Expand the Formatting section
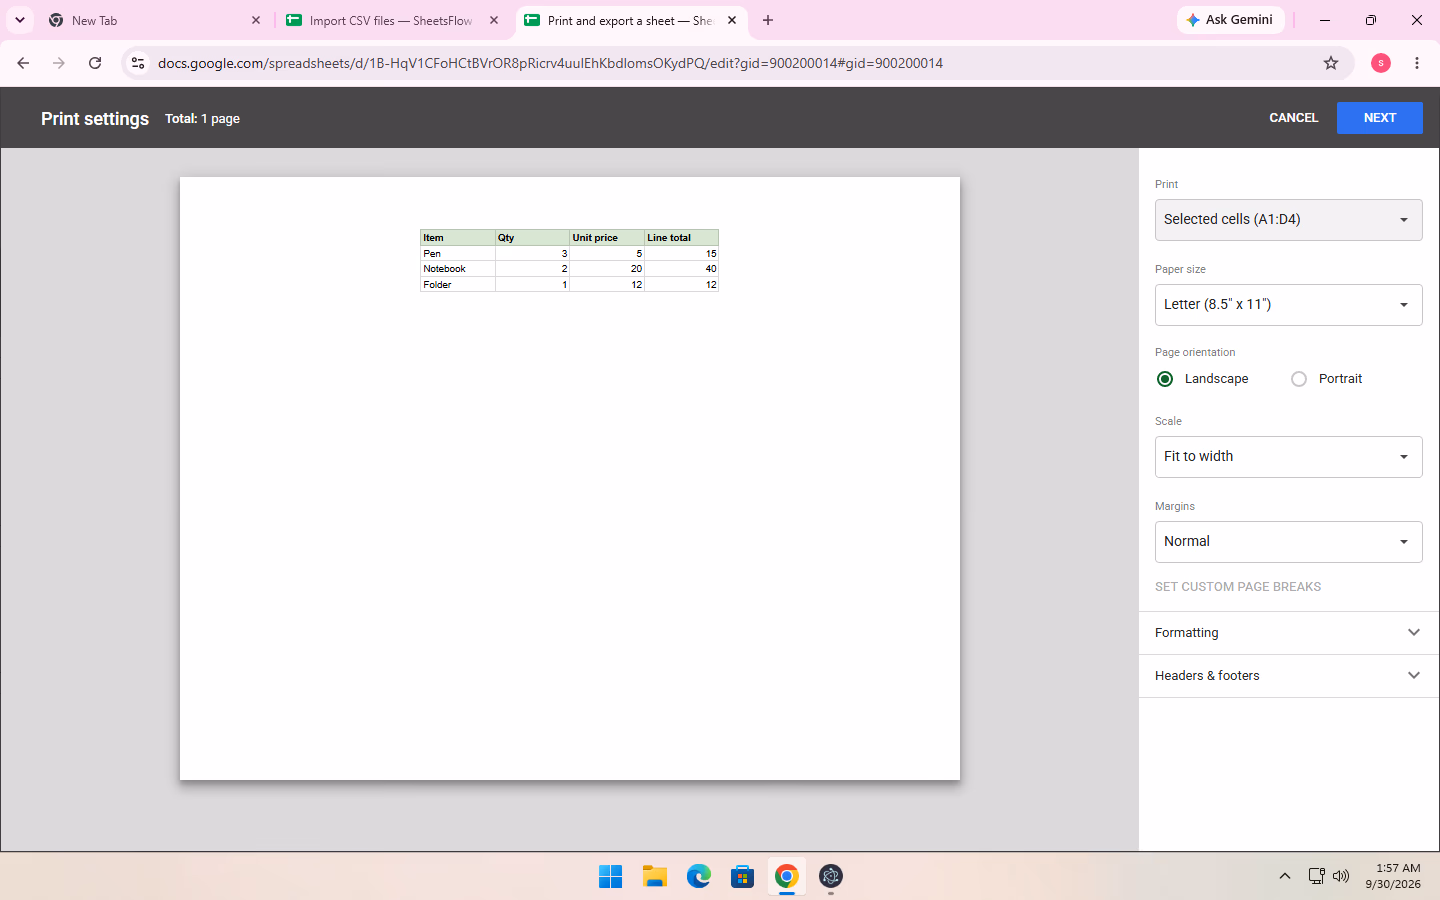The height and width of the screenshot is (900, 1440). 1288,633
